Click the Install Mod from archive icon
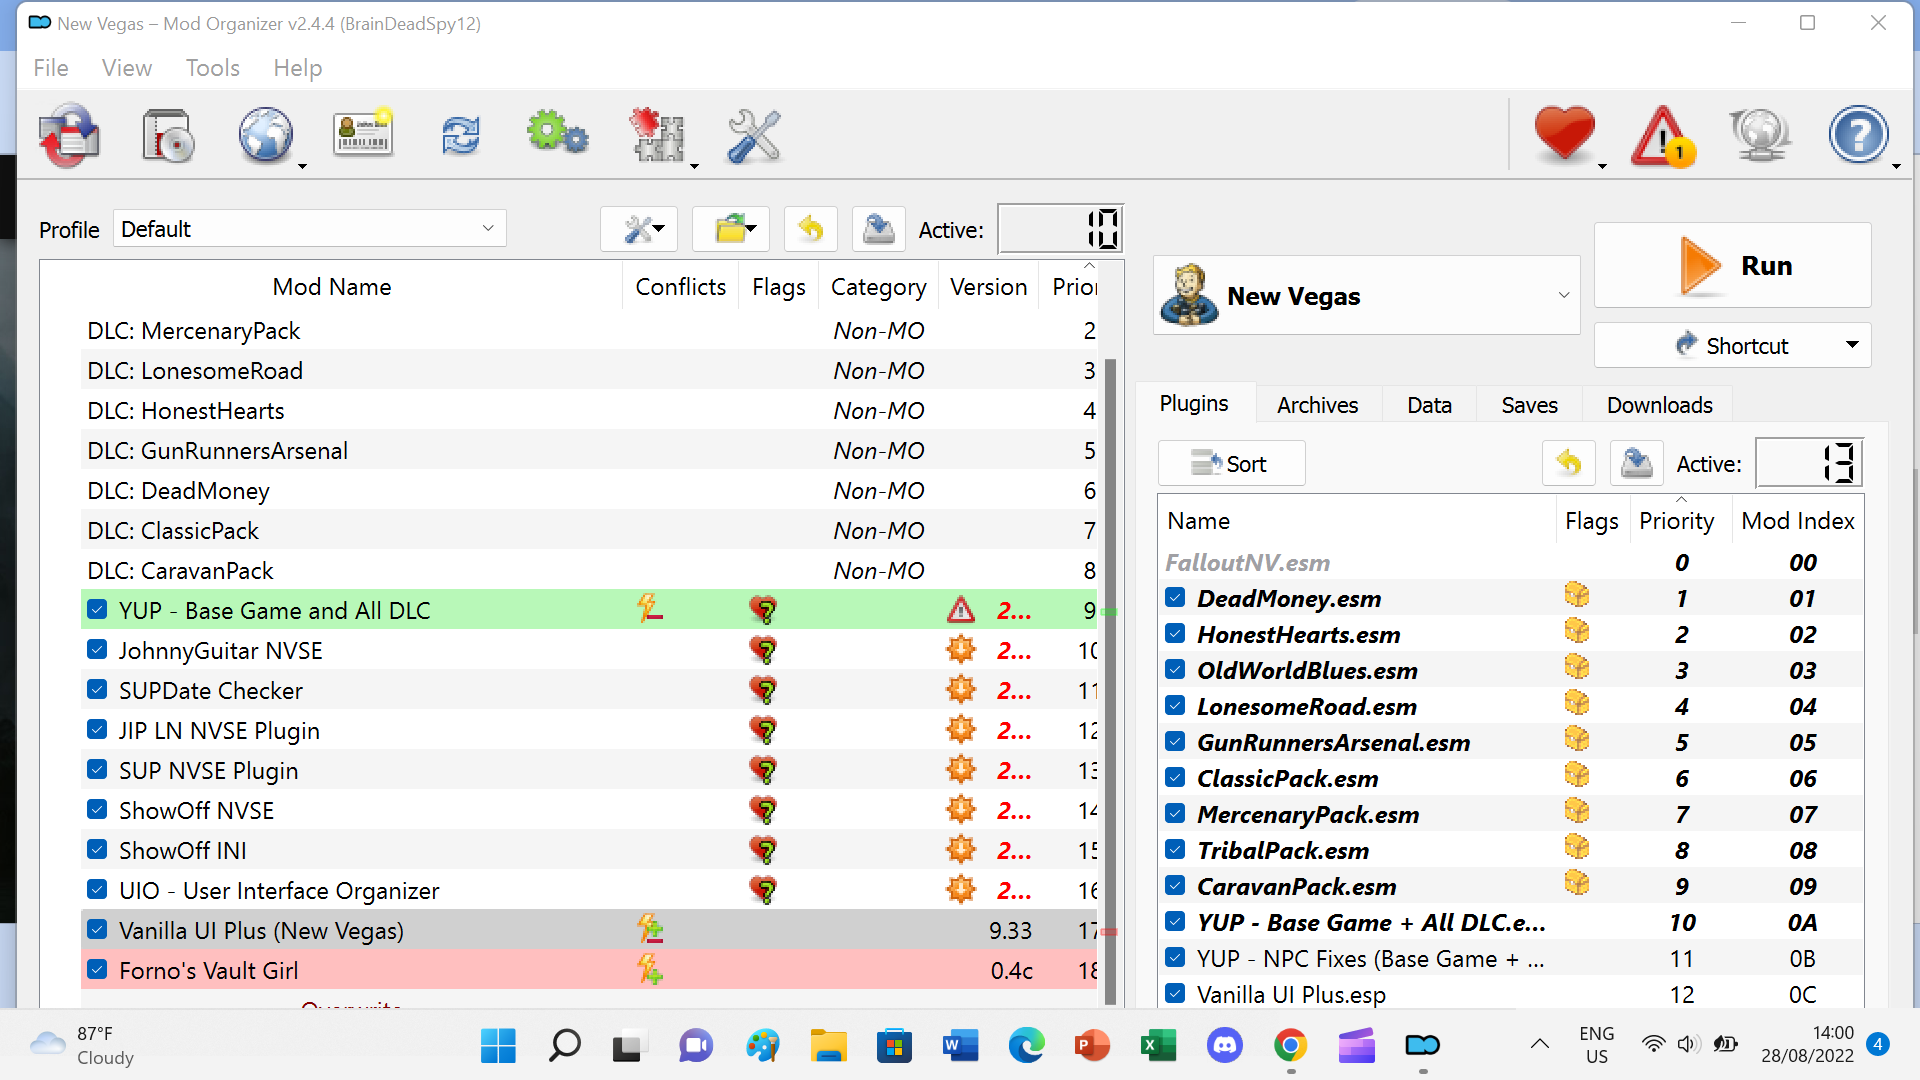The height and width of the screenshot is (1080, 1920). (x=168, y=136)
